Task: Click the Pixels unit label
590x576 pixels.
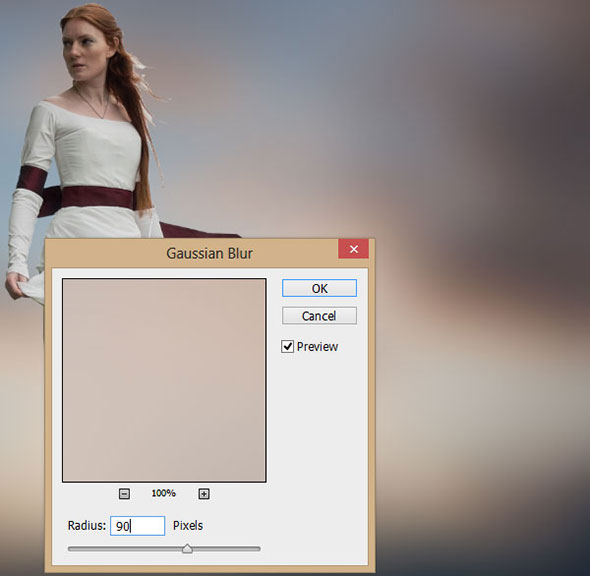Action: tap(188, 526)
